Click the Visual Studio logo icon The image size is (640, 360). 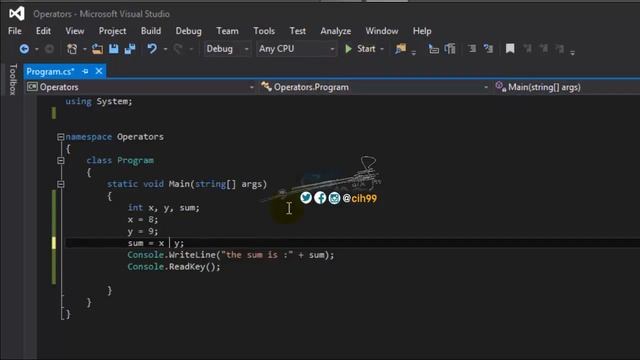[x=17, y=14]
